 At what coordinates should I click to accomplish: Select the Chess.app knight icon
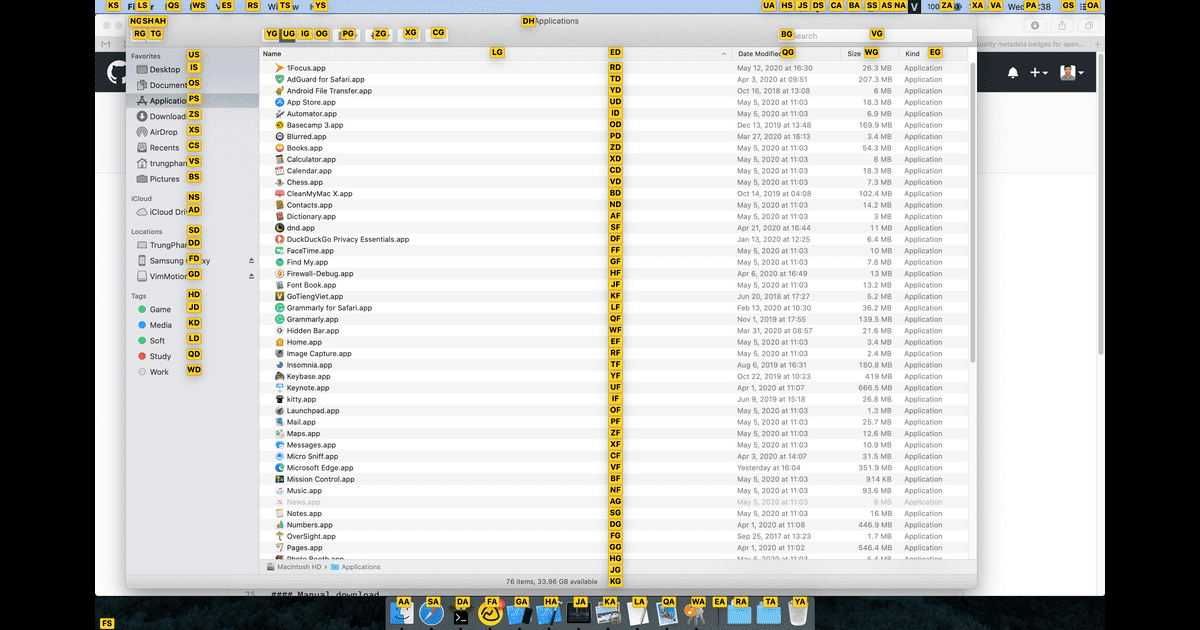(x=279, y=182)
